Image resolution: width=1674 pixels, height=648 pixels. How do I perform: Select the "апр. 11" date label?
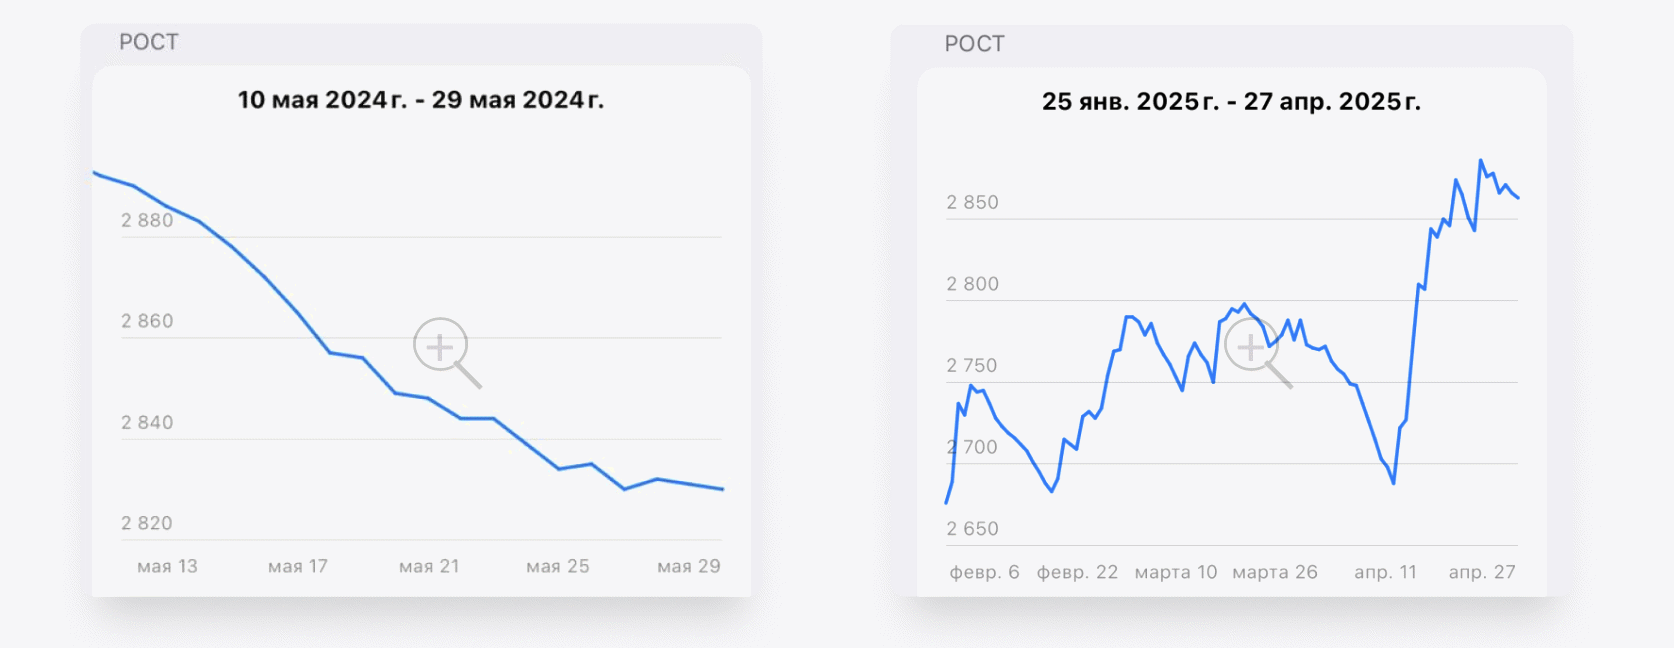click(1385, 572)
